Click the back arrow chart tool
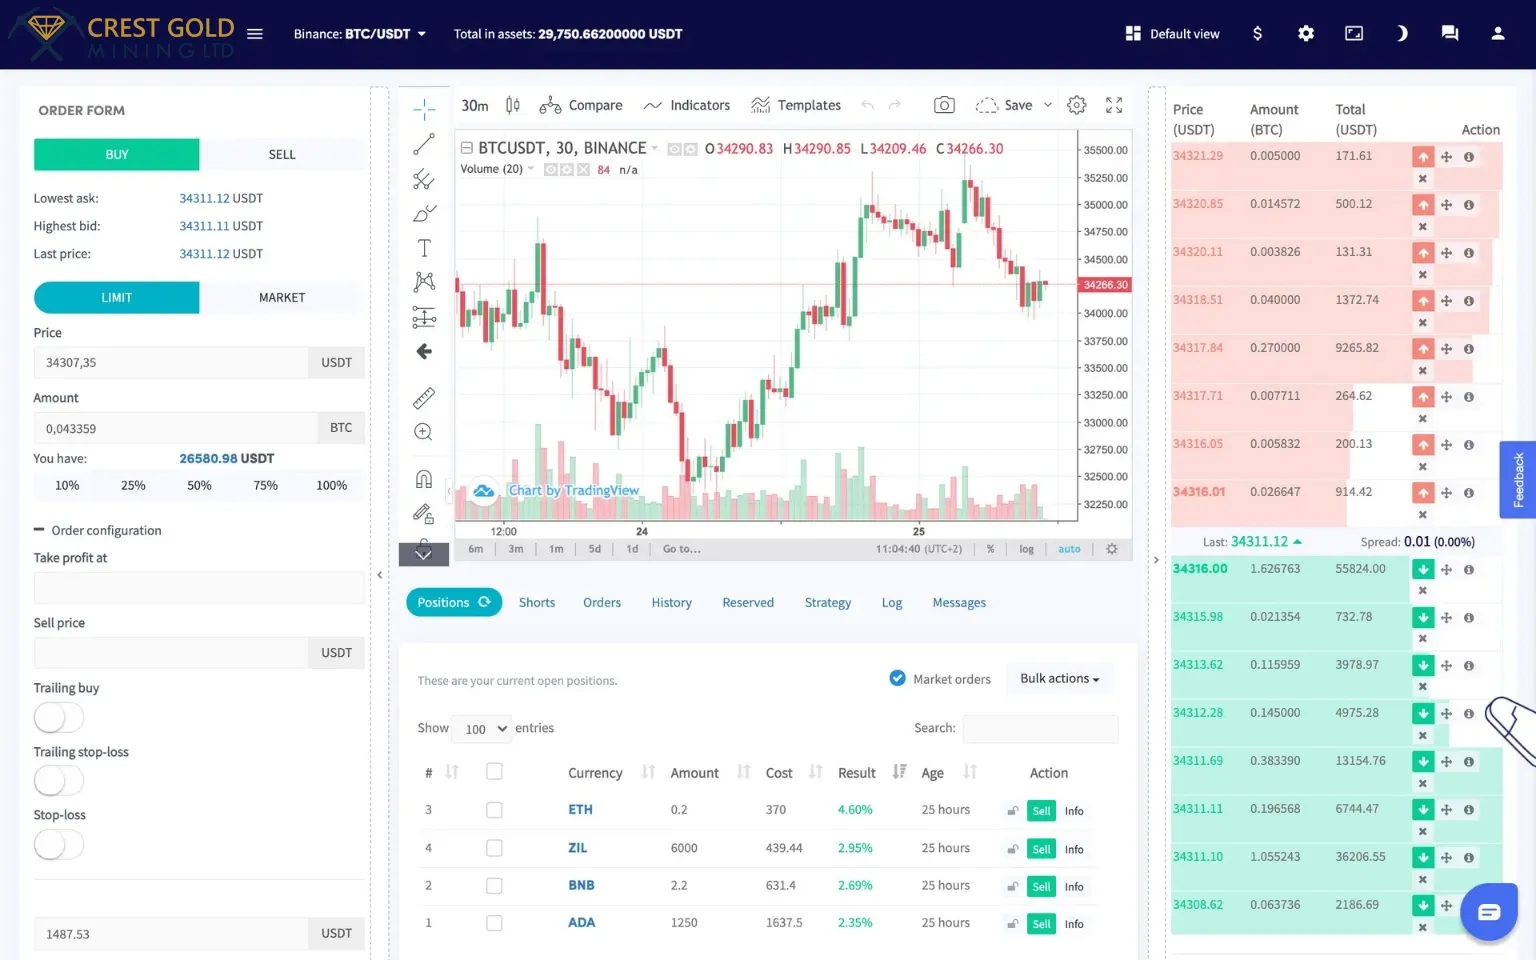1536x960 pixels. 424,351
